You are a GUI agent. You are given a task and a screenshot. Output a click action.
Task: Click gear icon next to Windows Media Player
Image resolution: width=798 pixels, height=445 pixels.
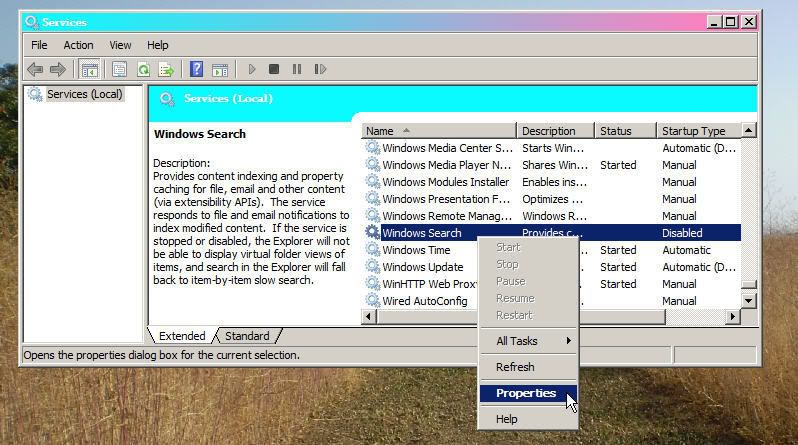(373, 164)
